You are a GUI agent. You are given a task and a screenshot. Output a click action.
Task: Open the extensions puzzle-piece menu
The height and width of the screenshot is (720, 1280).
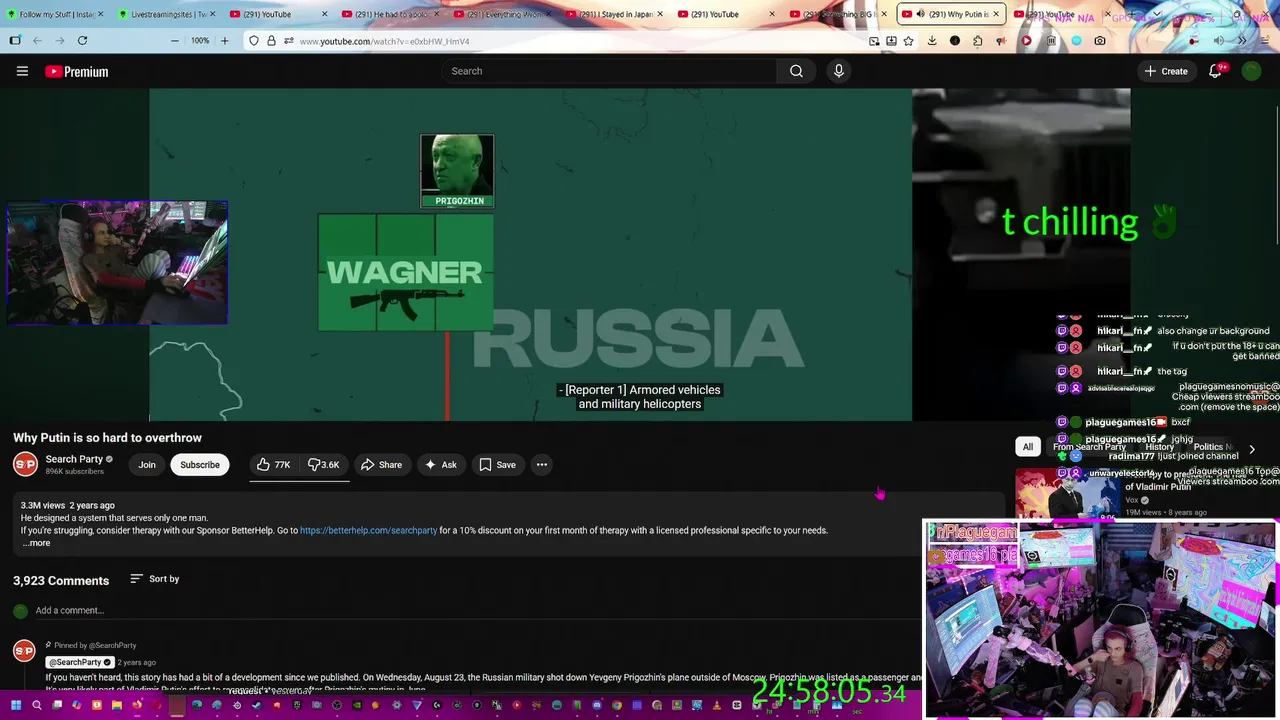pos(977,41)
